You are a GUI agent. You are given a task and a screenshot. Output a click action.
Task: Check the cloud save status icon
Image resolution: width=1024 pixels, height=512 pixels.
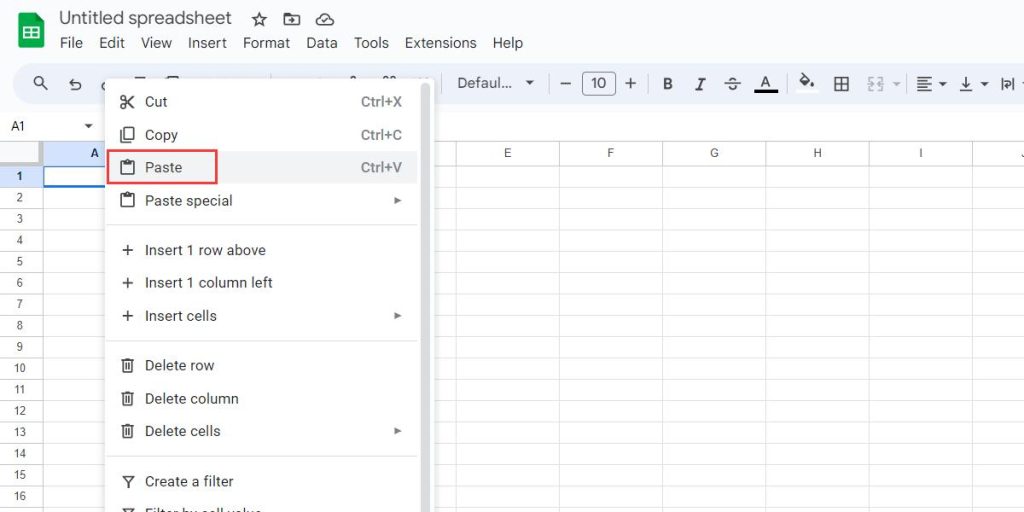[x=325, y=20]
